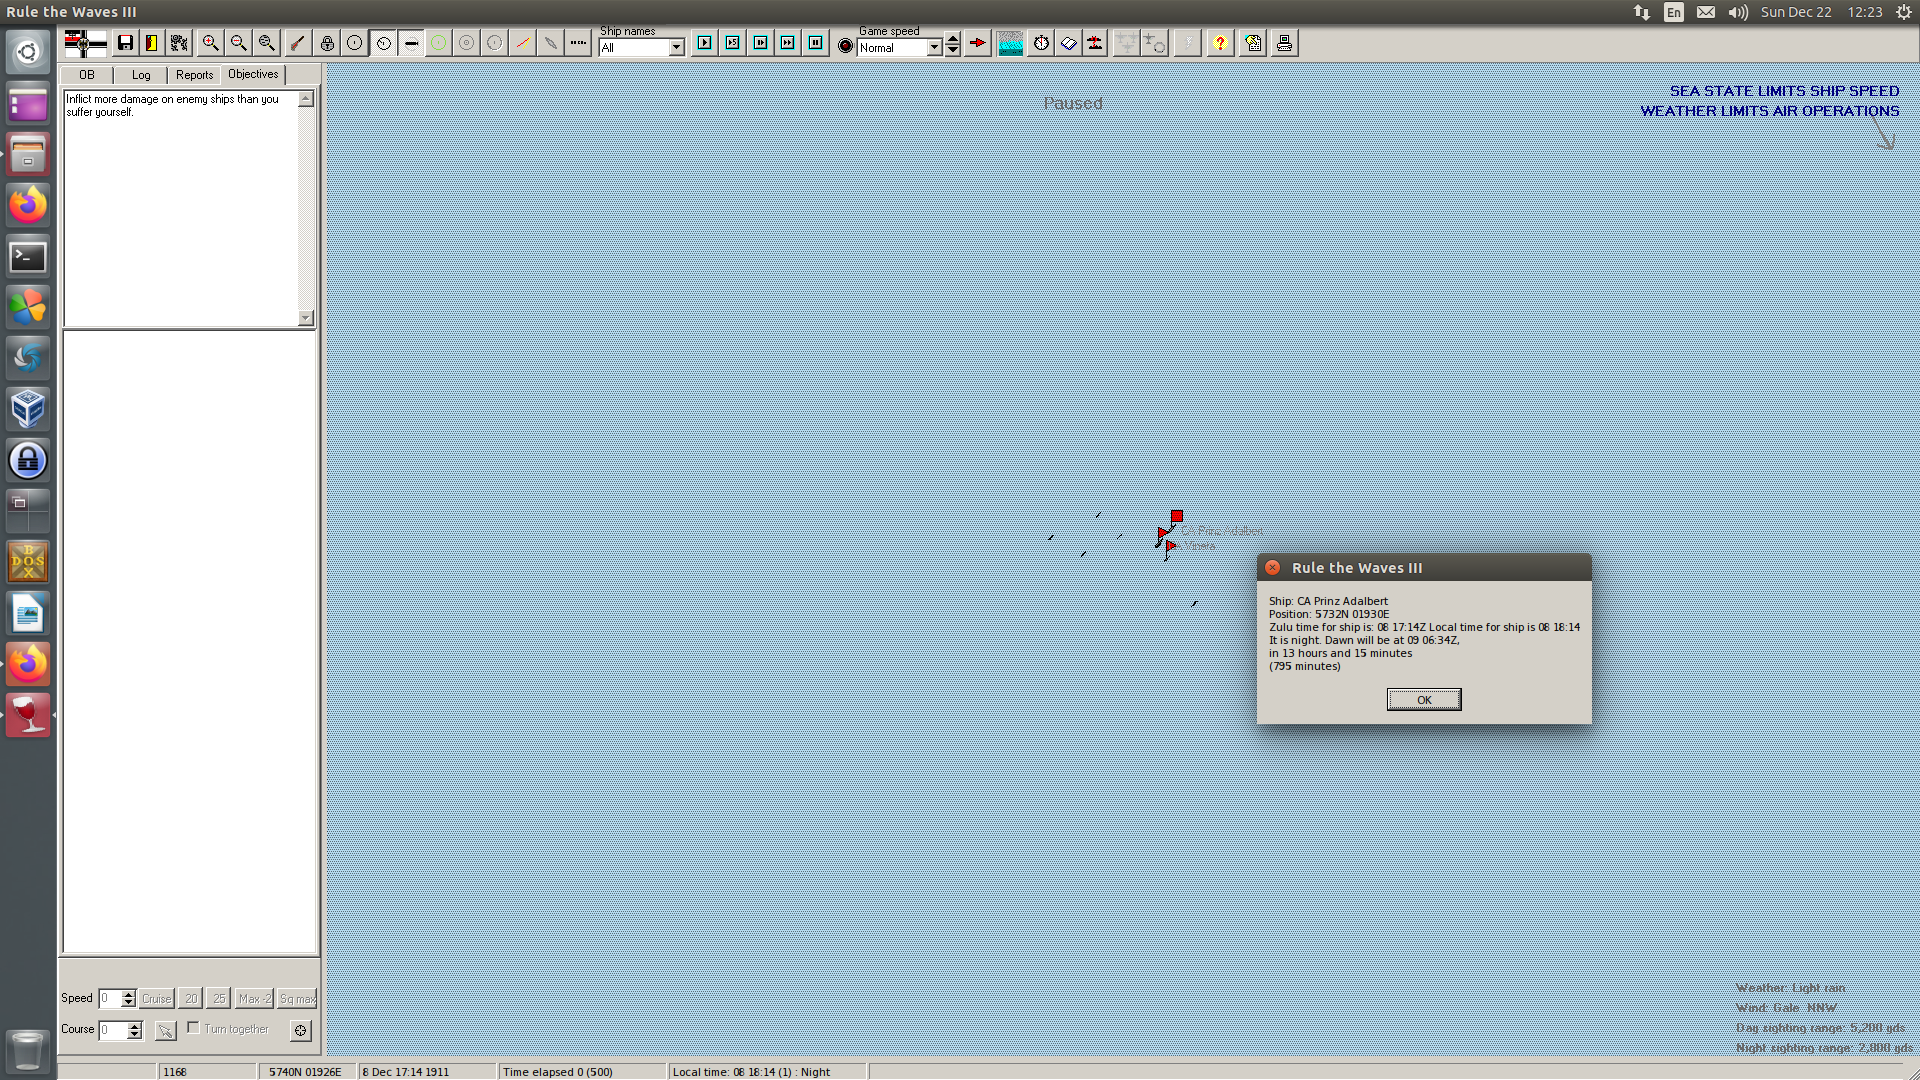Click the red and yellow lines icon
The image size is (1920, 1080).
tap(523, 43)
